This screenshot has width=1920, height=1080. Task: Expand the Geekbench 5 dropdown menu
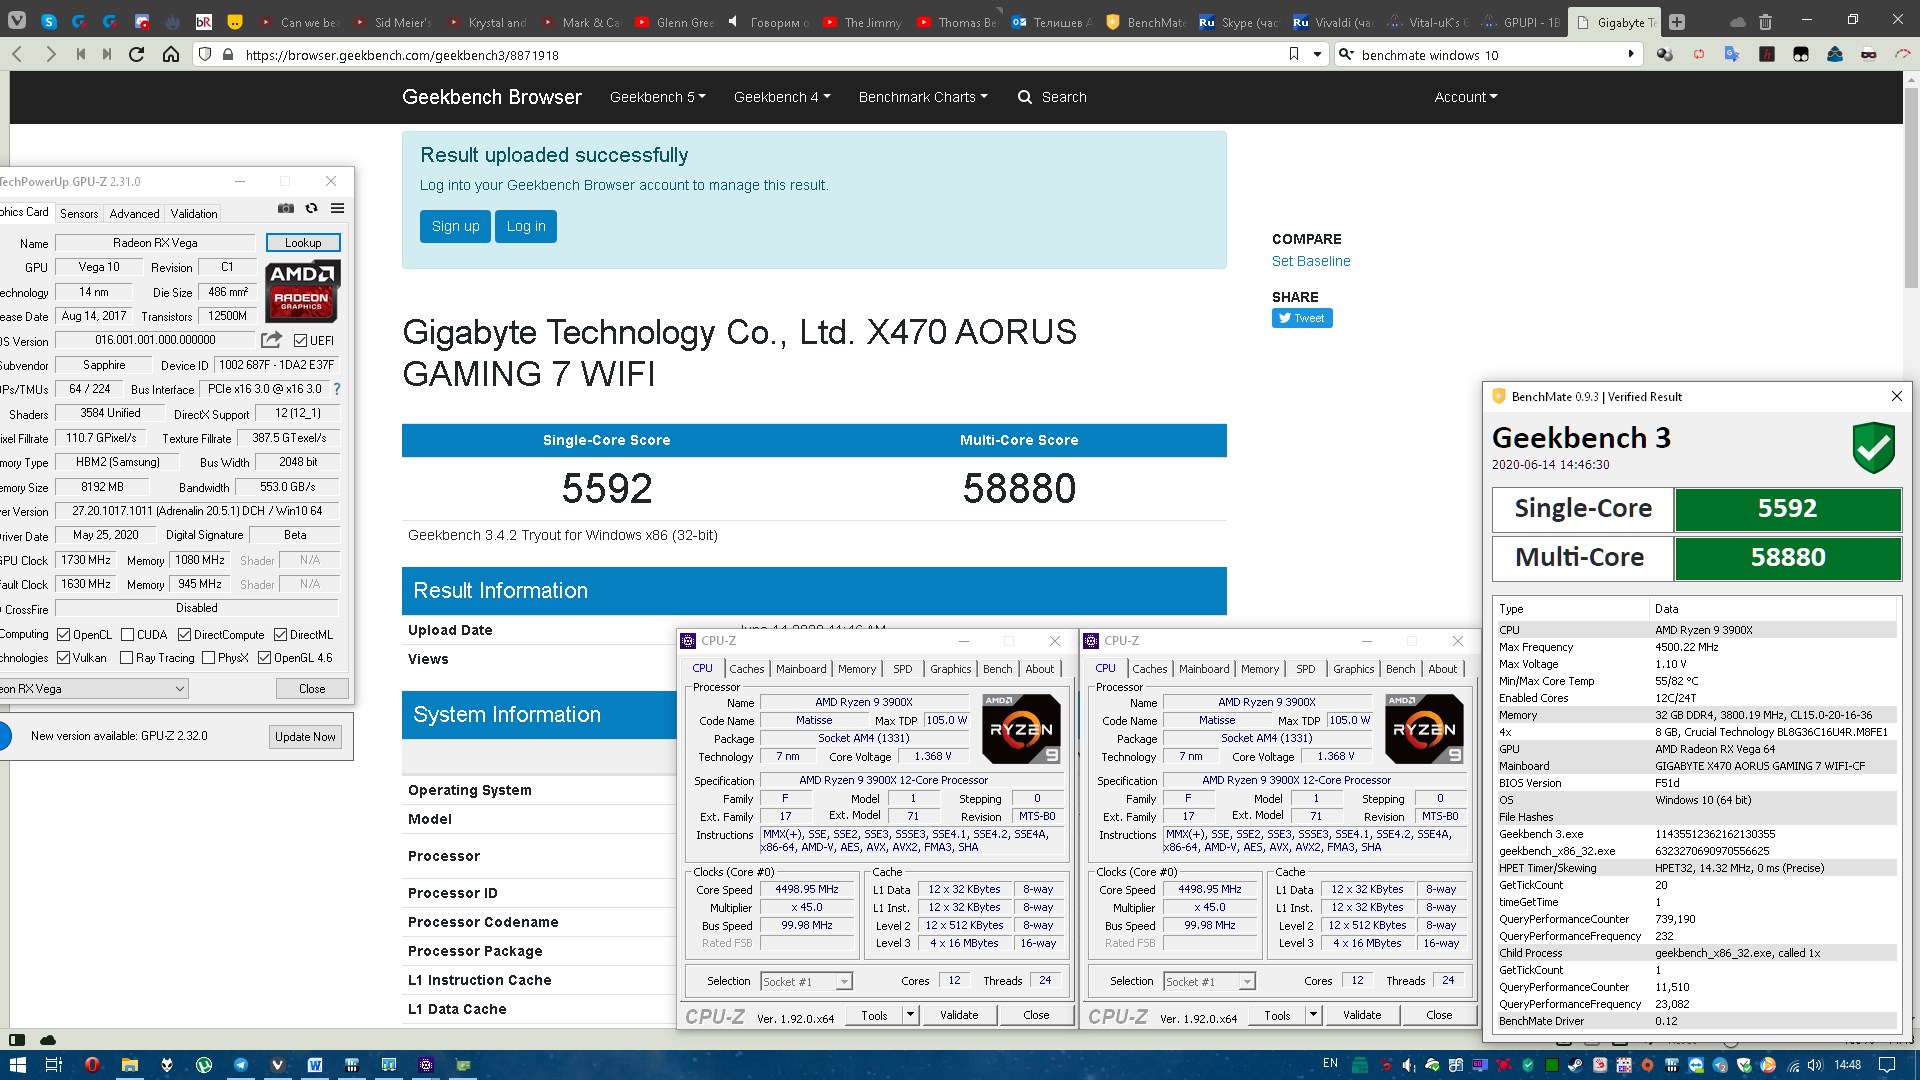tap(658, 97)
